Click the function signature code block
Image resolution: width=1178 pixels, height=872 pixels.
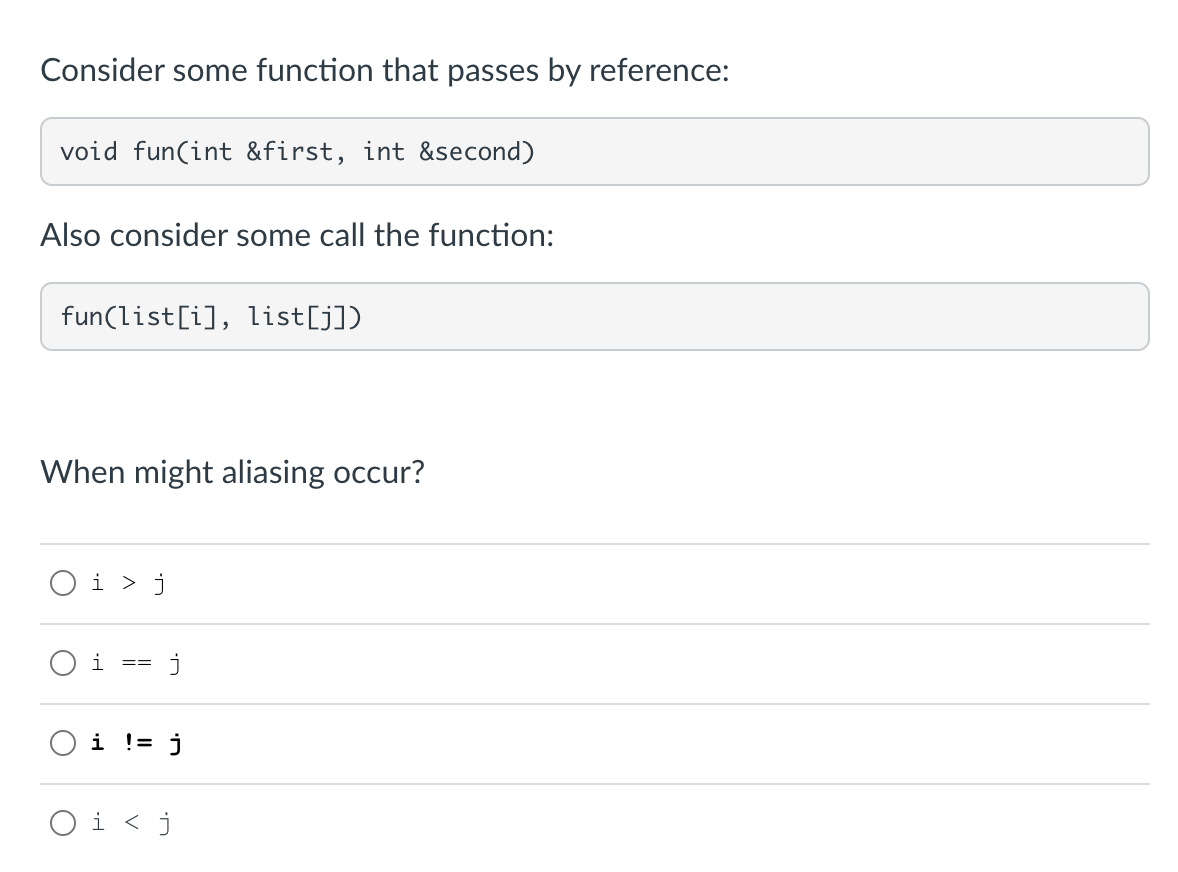point(594,151)
